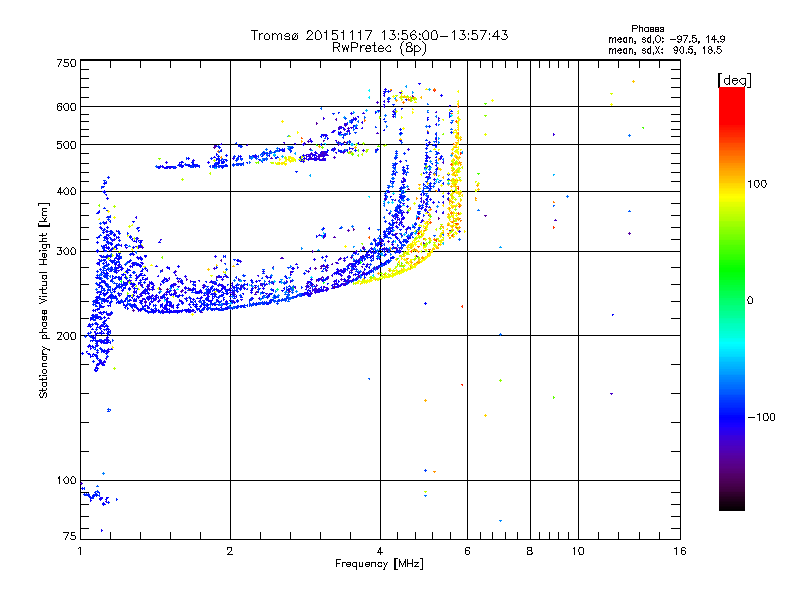
Task: Click the 'RwPretec (8p)' subtitle
Action: 379,48
